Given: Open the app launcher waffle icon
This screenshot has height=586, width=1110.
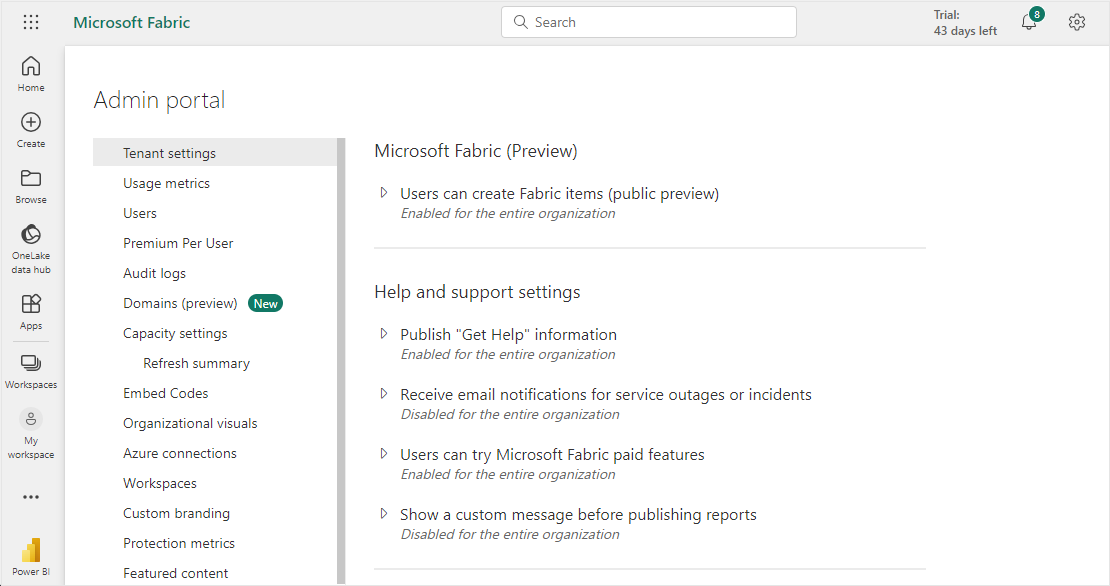Looking at the screenshot, I should tap(31, 22).
